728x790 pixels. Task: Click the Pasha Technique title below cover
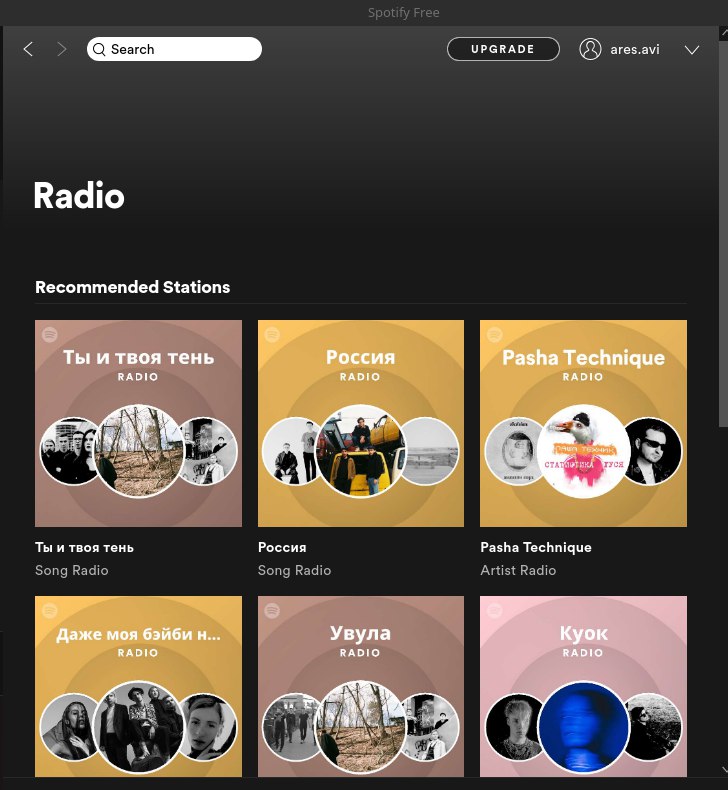coord(536,547)
